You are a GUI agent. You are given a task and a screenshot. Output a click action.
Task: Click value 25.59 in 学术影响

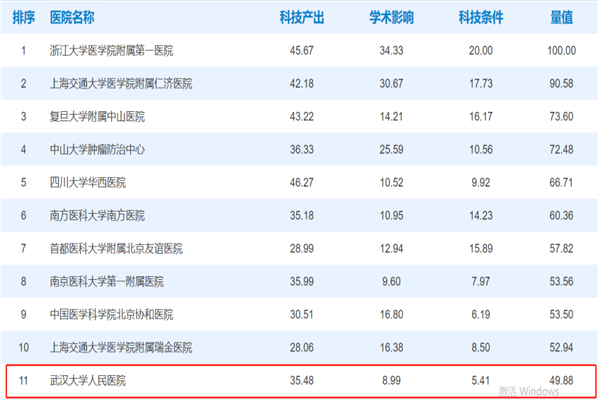click(391, 149)
